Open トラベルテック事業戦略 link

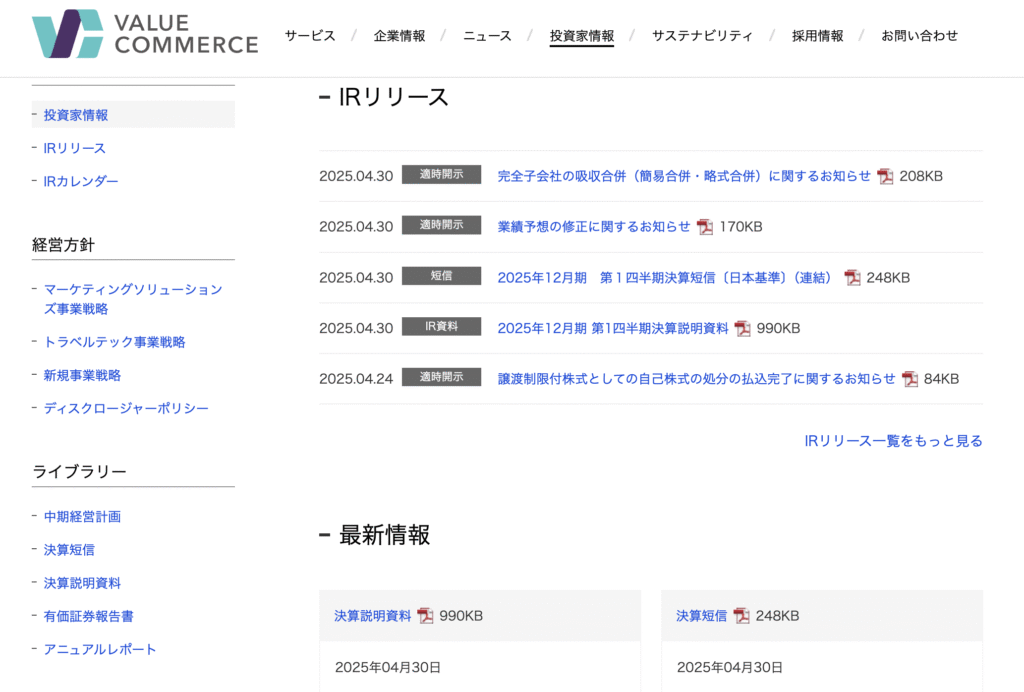(114, 342)
